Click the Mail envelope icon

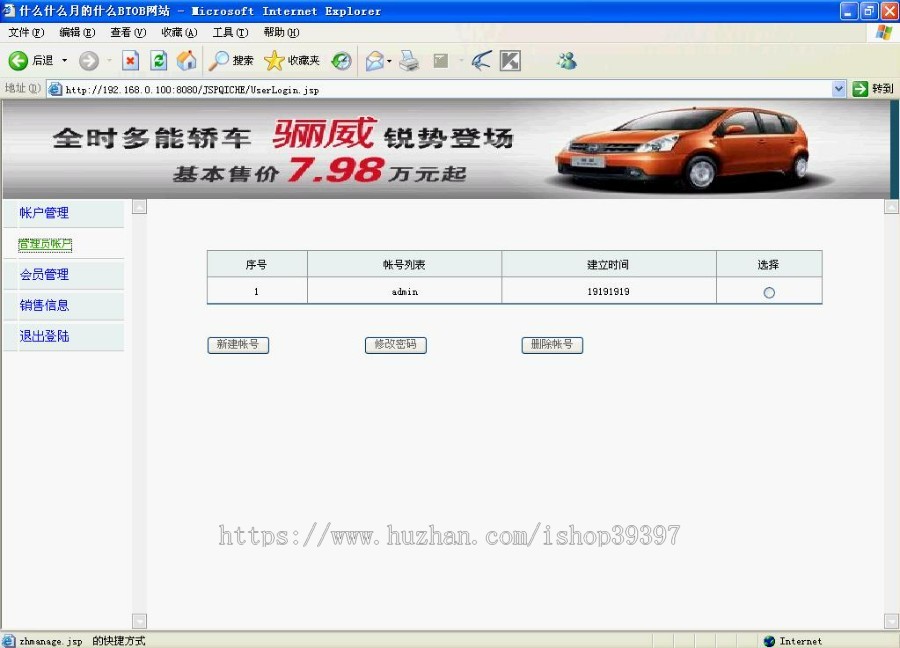[374, 60]
